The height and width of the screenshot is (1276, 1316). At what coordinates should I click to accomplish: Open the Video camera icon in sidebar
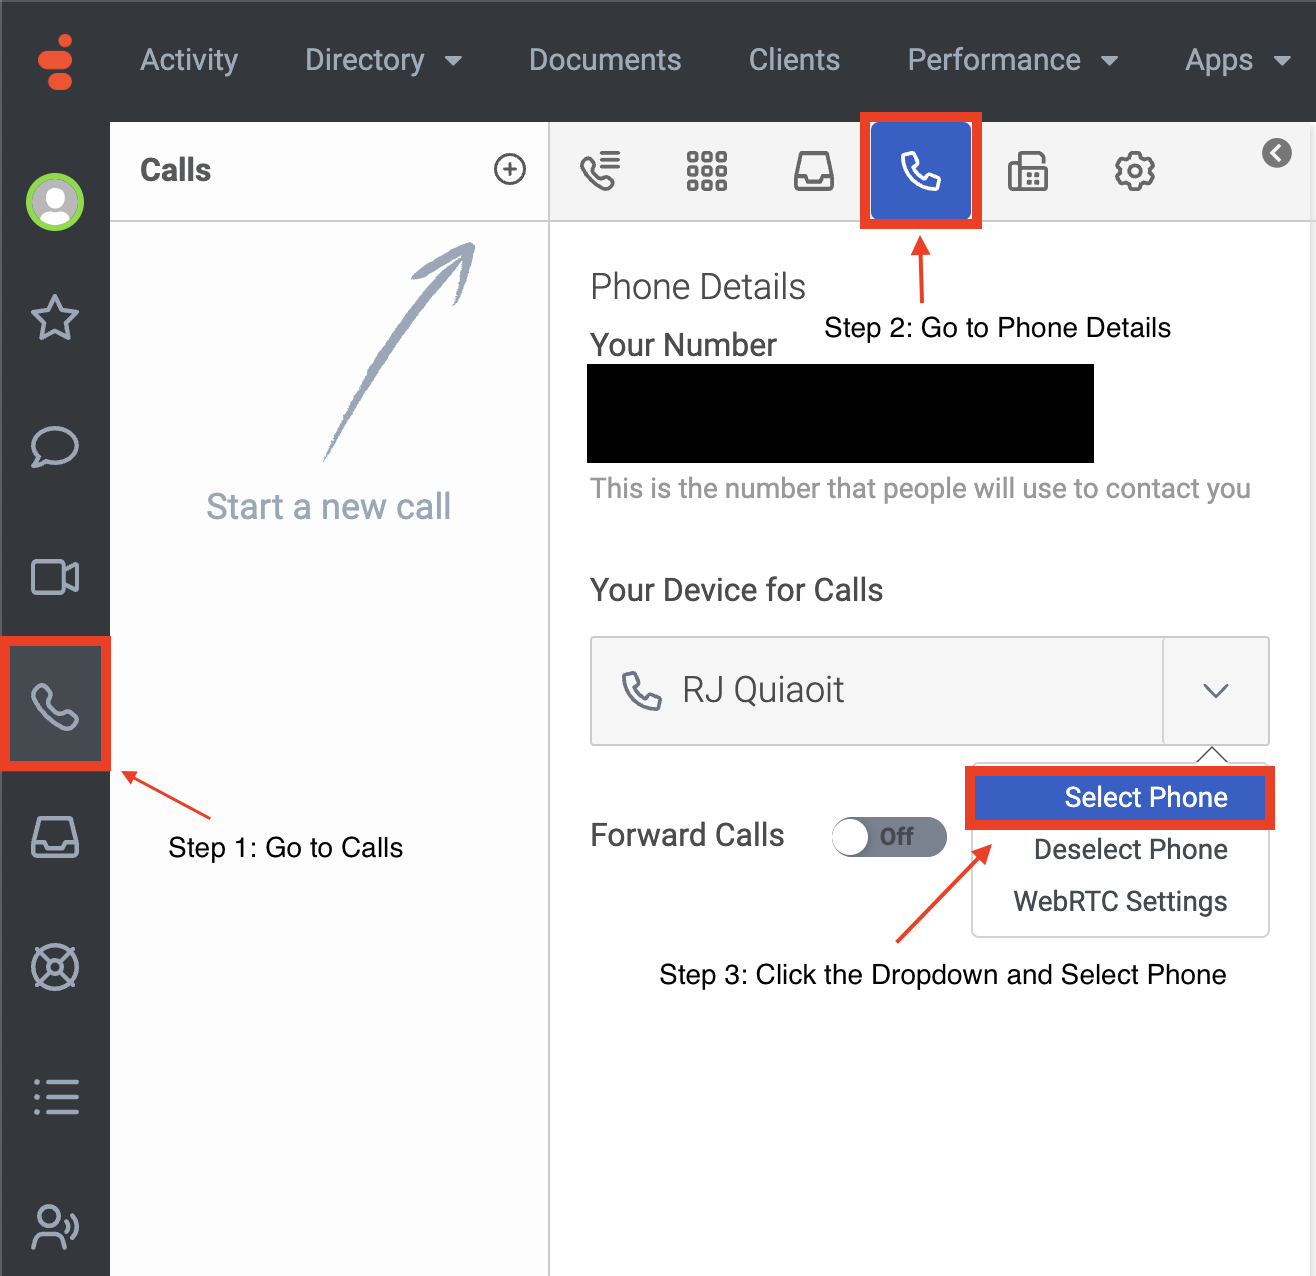(55, 577)
